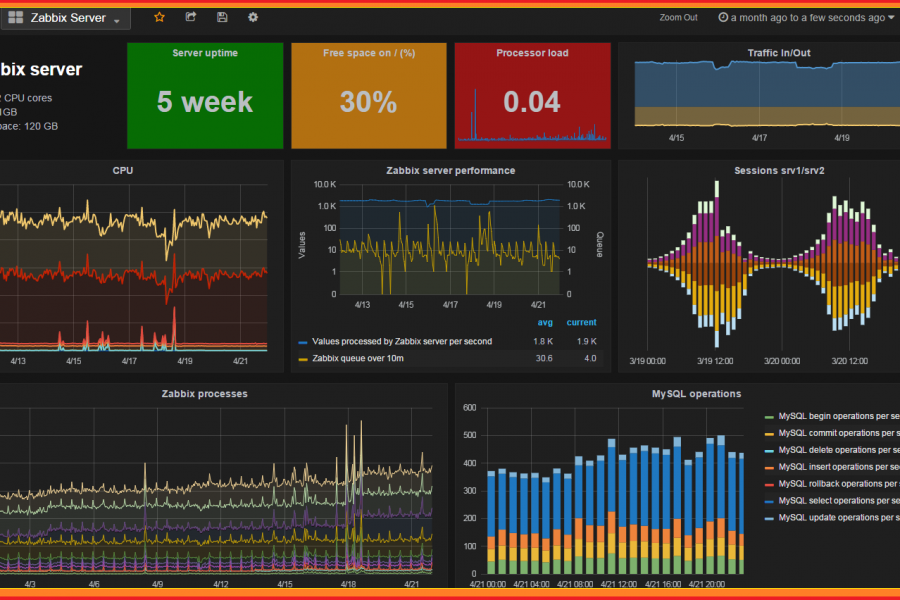The height and width of the screenshot is (600, 900).
Task: Click the share dashboard icon
Action: click(x=191, y=17)
